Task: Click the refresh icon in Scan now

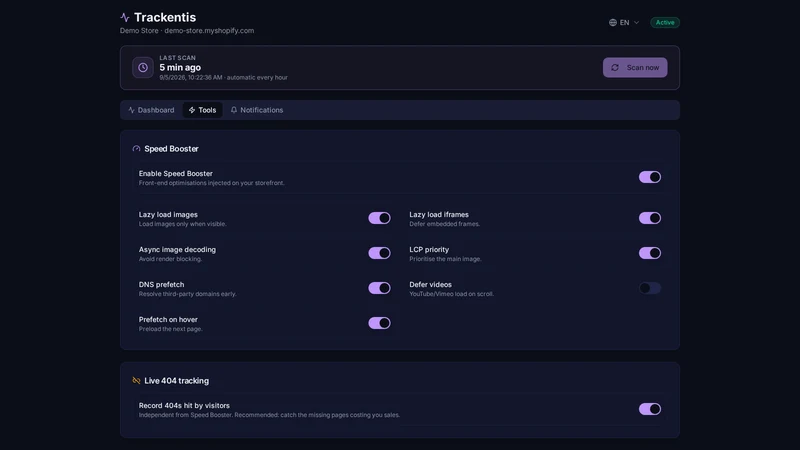Action: point(615,67)
